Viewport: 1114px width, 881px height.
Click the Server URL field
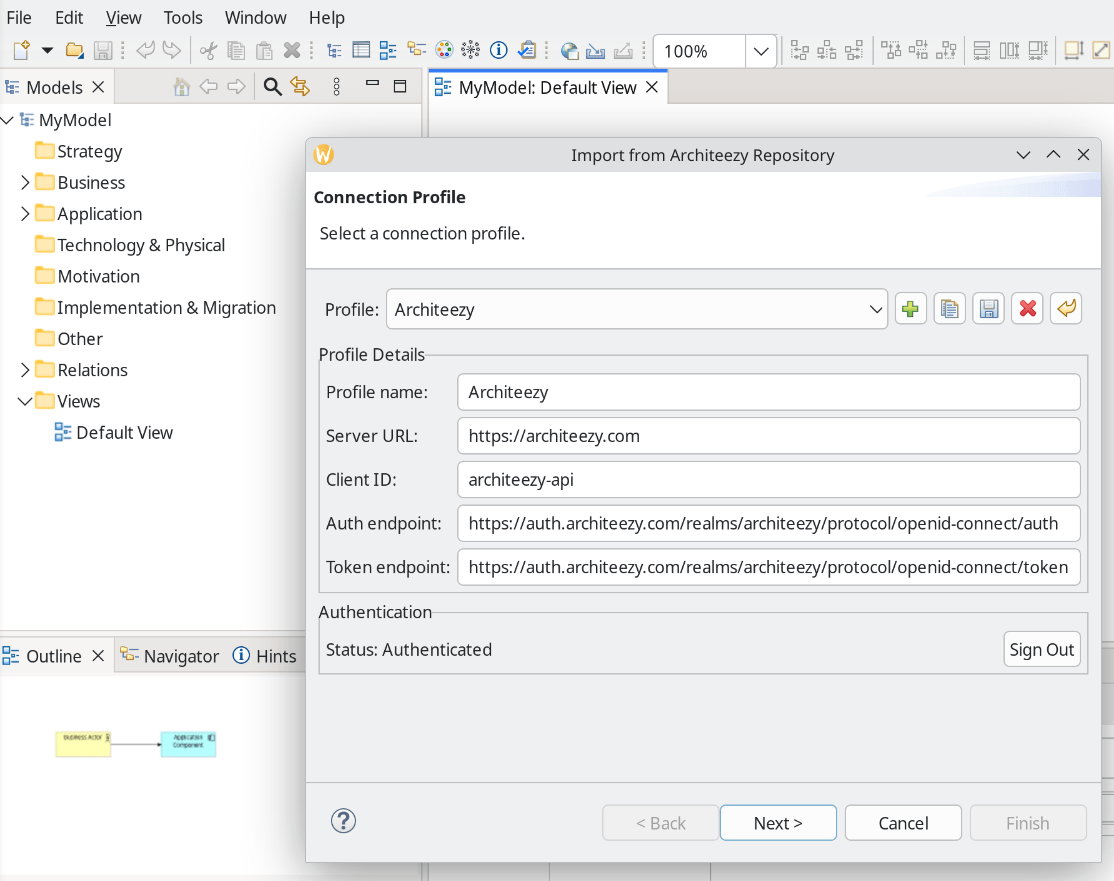769,436
